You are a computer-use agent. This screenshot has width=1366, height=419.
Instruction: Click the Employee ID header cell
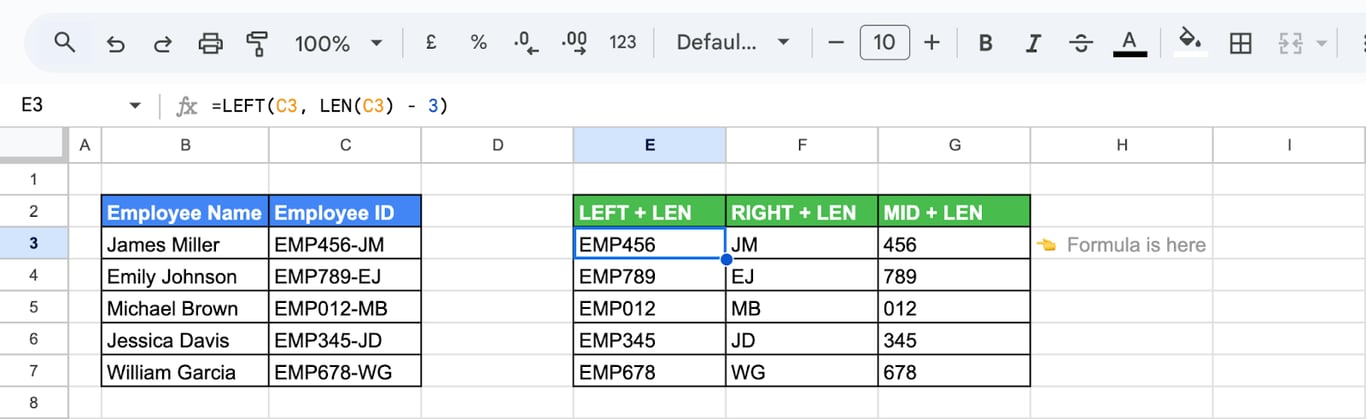click(345, 212)
